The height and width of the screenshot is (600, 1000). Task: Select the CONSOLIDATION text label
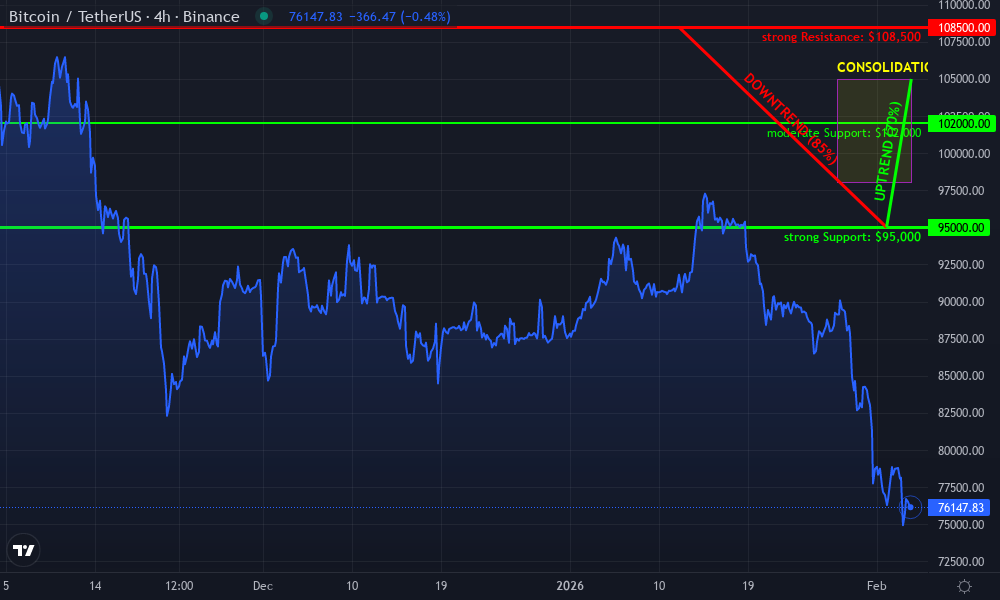pos(880,68)
